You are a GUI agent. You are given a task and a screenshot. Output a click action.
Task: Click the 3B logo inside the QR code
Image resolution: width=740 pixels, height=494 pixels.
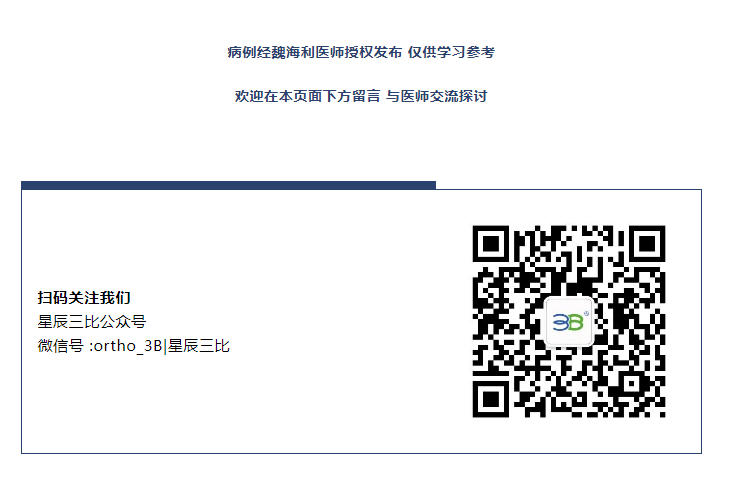[x=569, y=322]
